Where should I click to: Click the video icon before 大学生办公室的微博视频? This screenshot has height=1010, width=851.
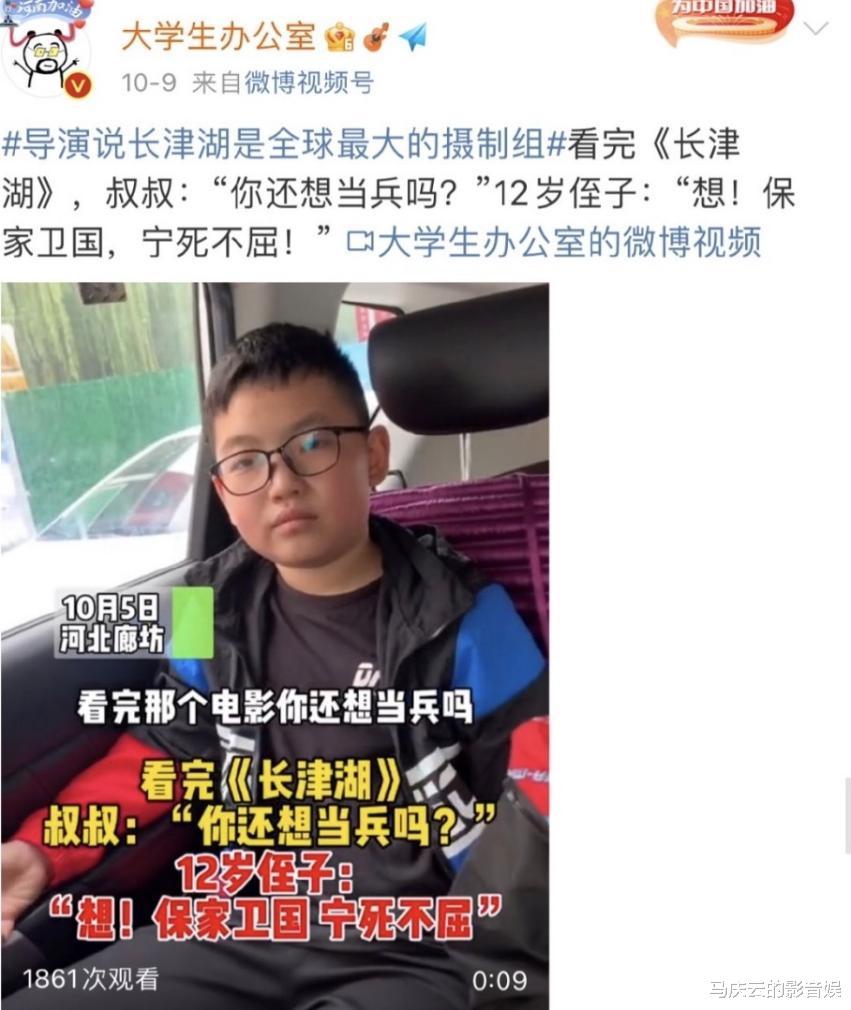pos(359,242)
